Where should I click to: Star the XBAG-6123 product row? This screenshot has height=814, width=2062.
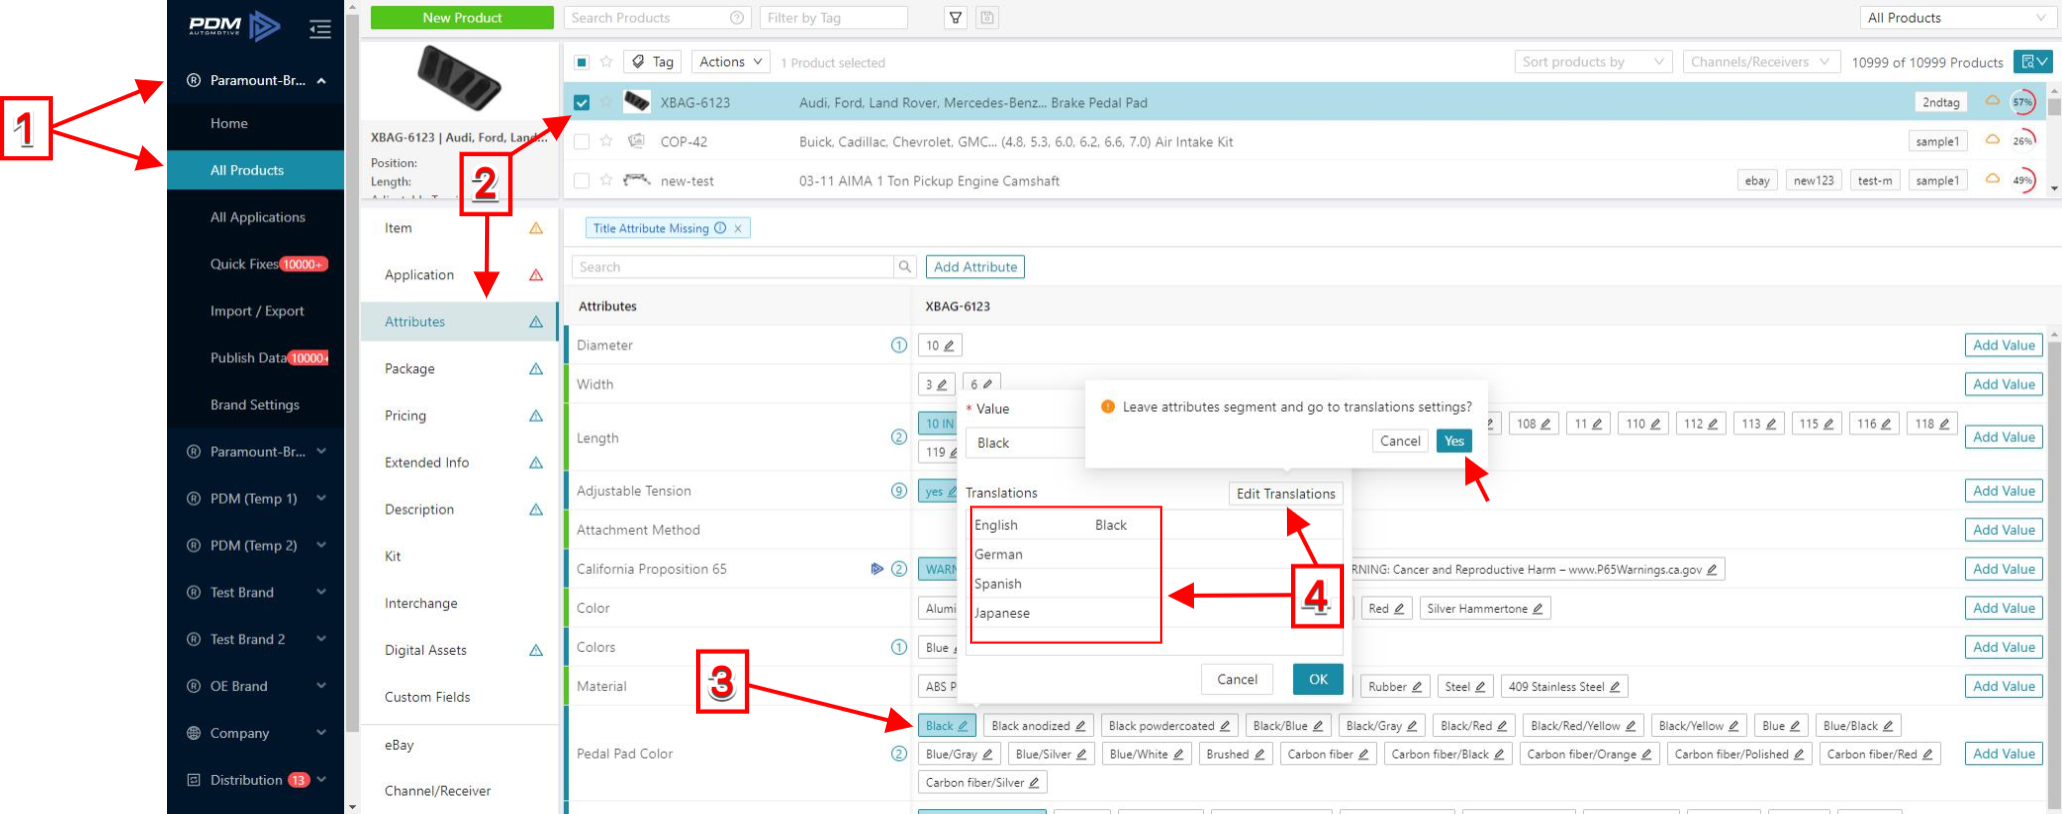(606, 102)
